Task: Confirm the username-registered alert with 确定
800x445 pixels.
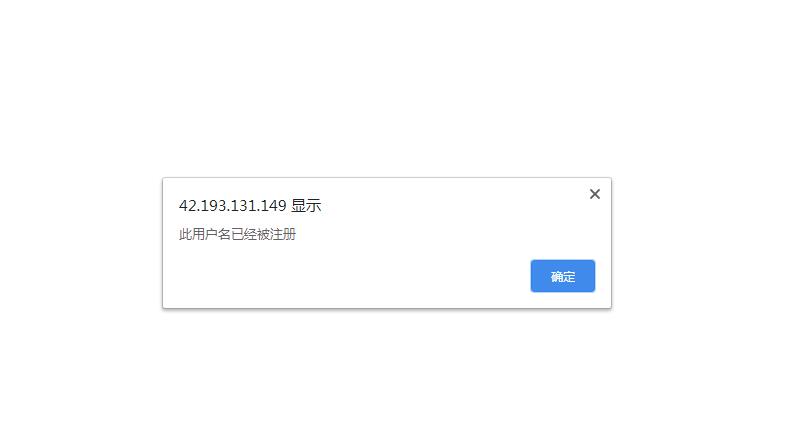Action: coord(562,276)
